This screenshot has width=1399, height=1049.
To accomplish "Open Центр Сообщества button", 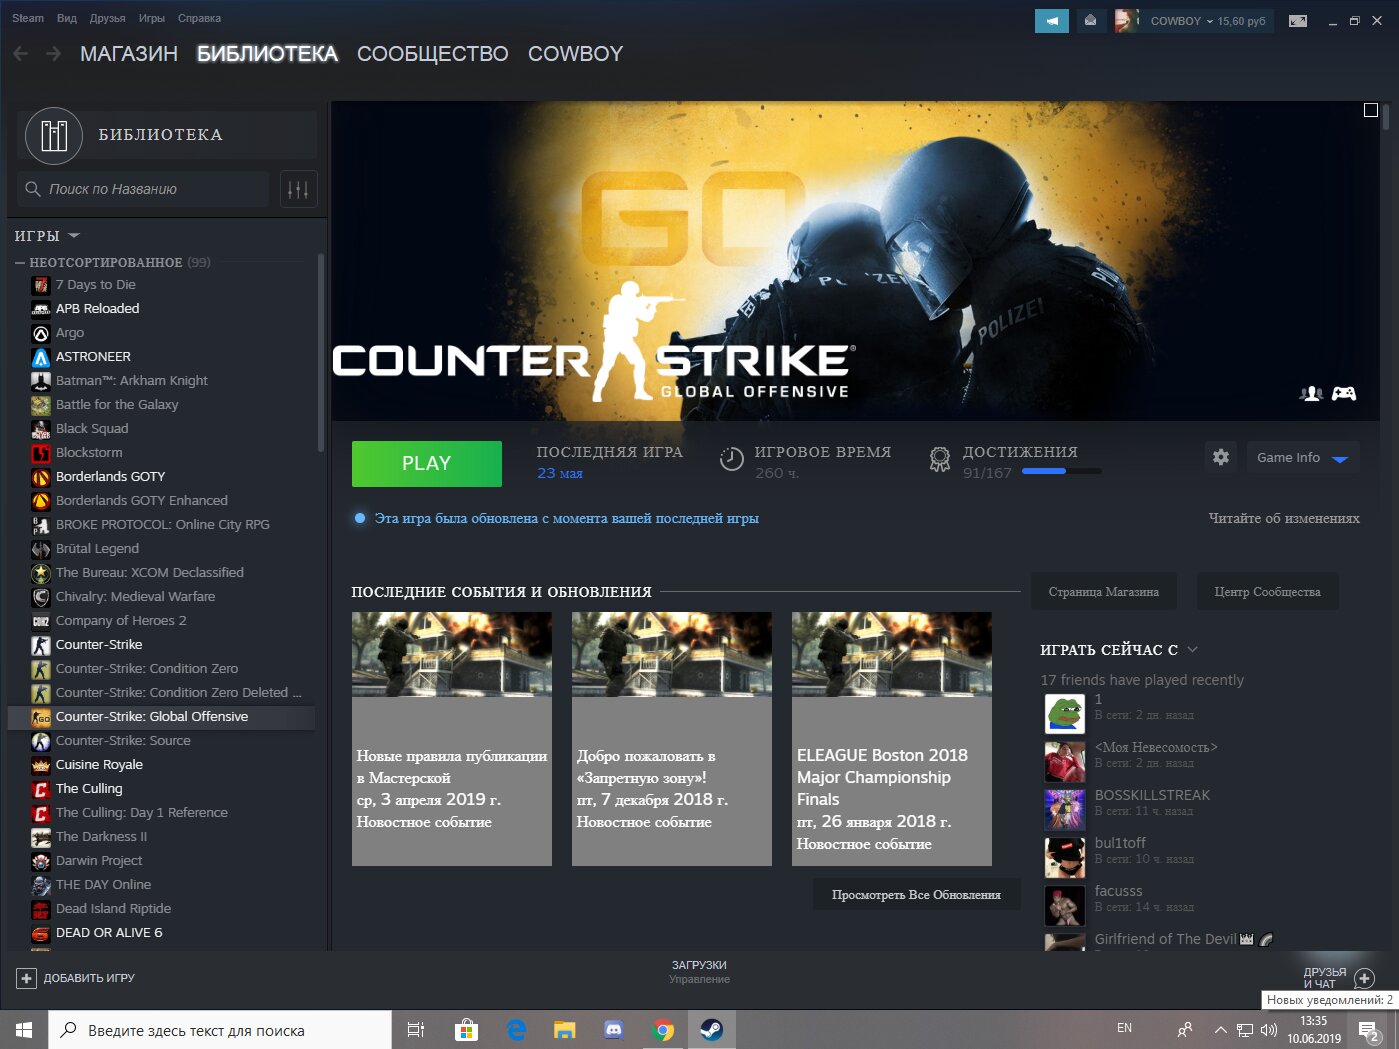I will (1268, 592).
